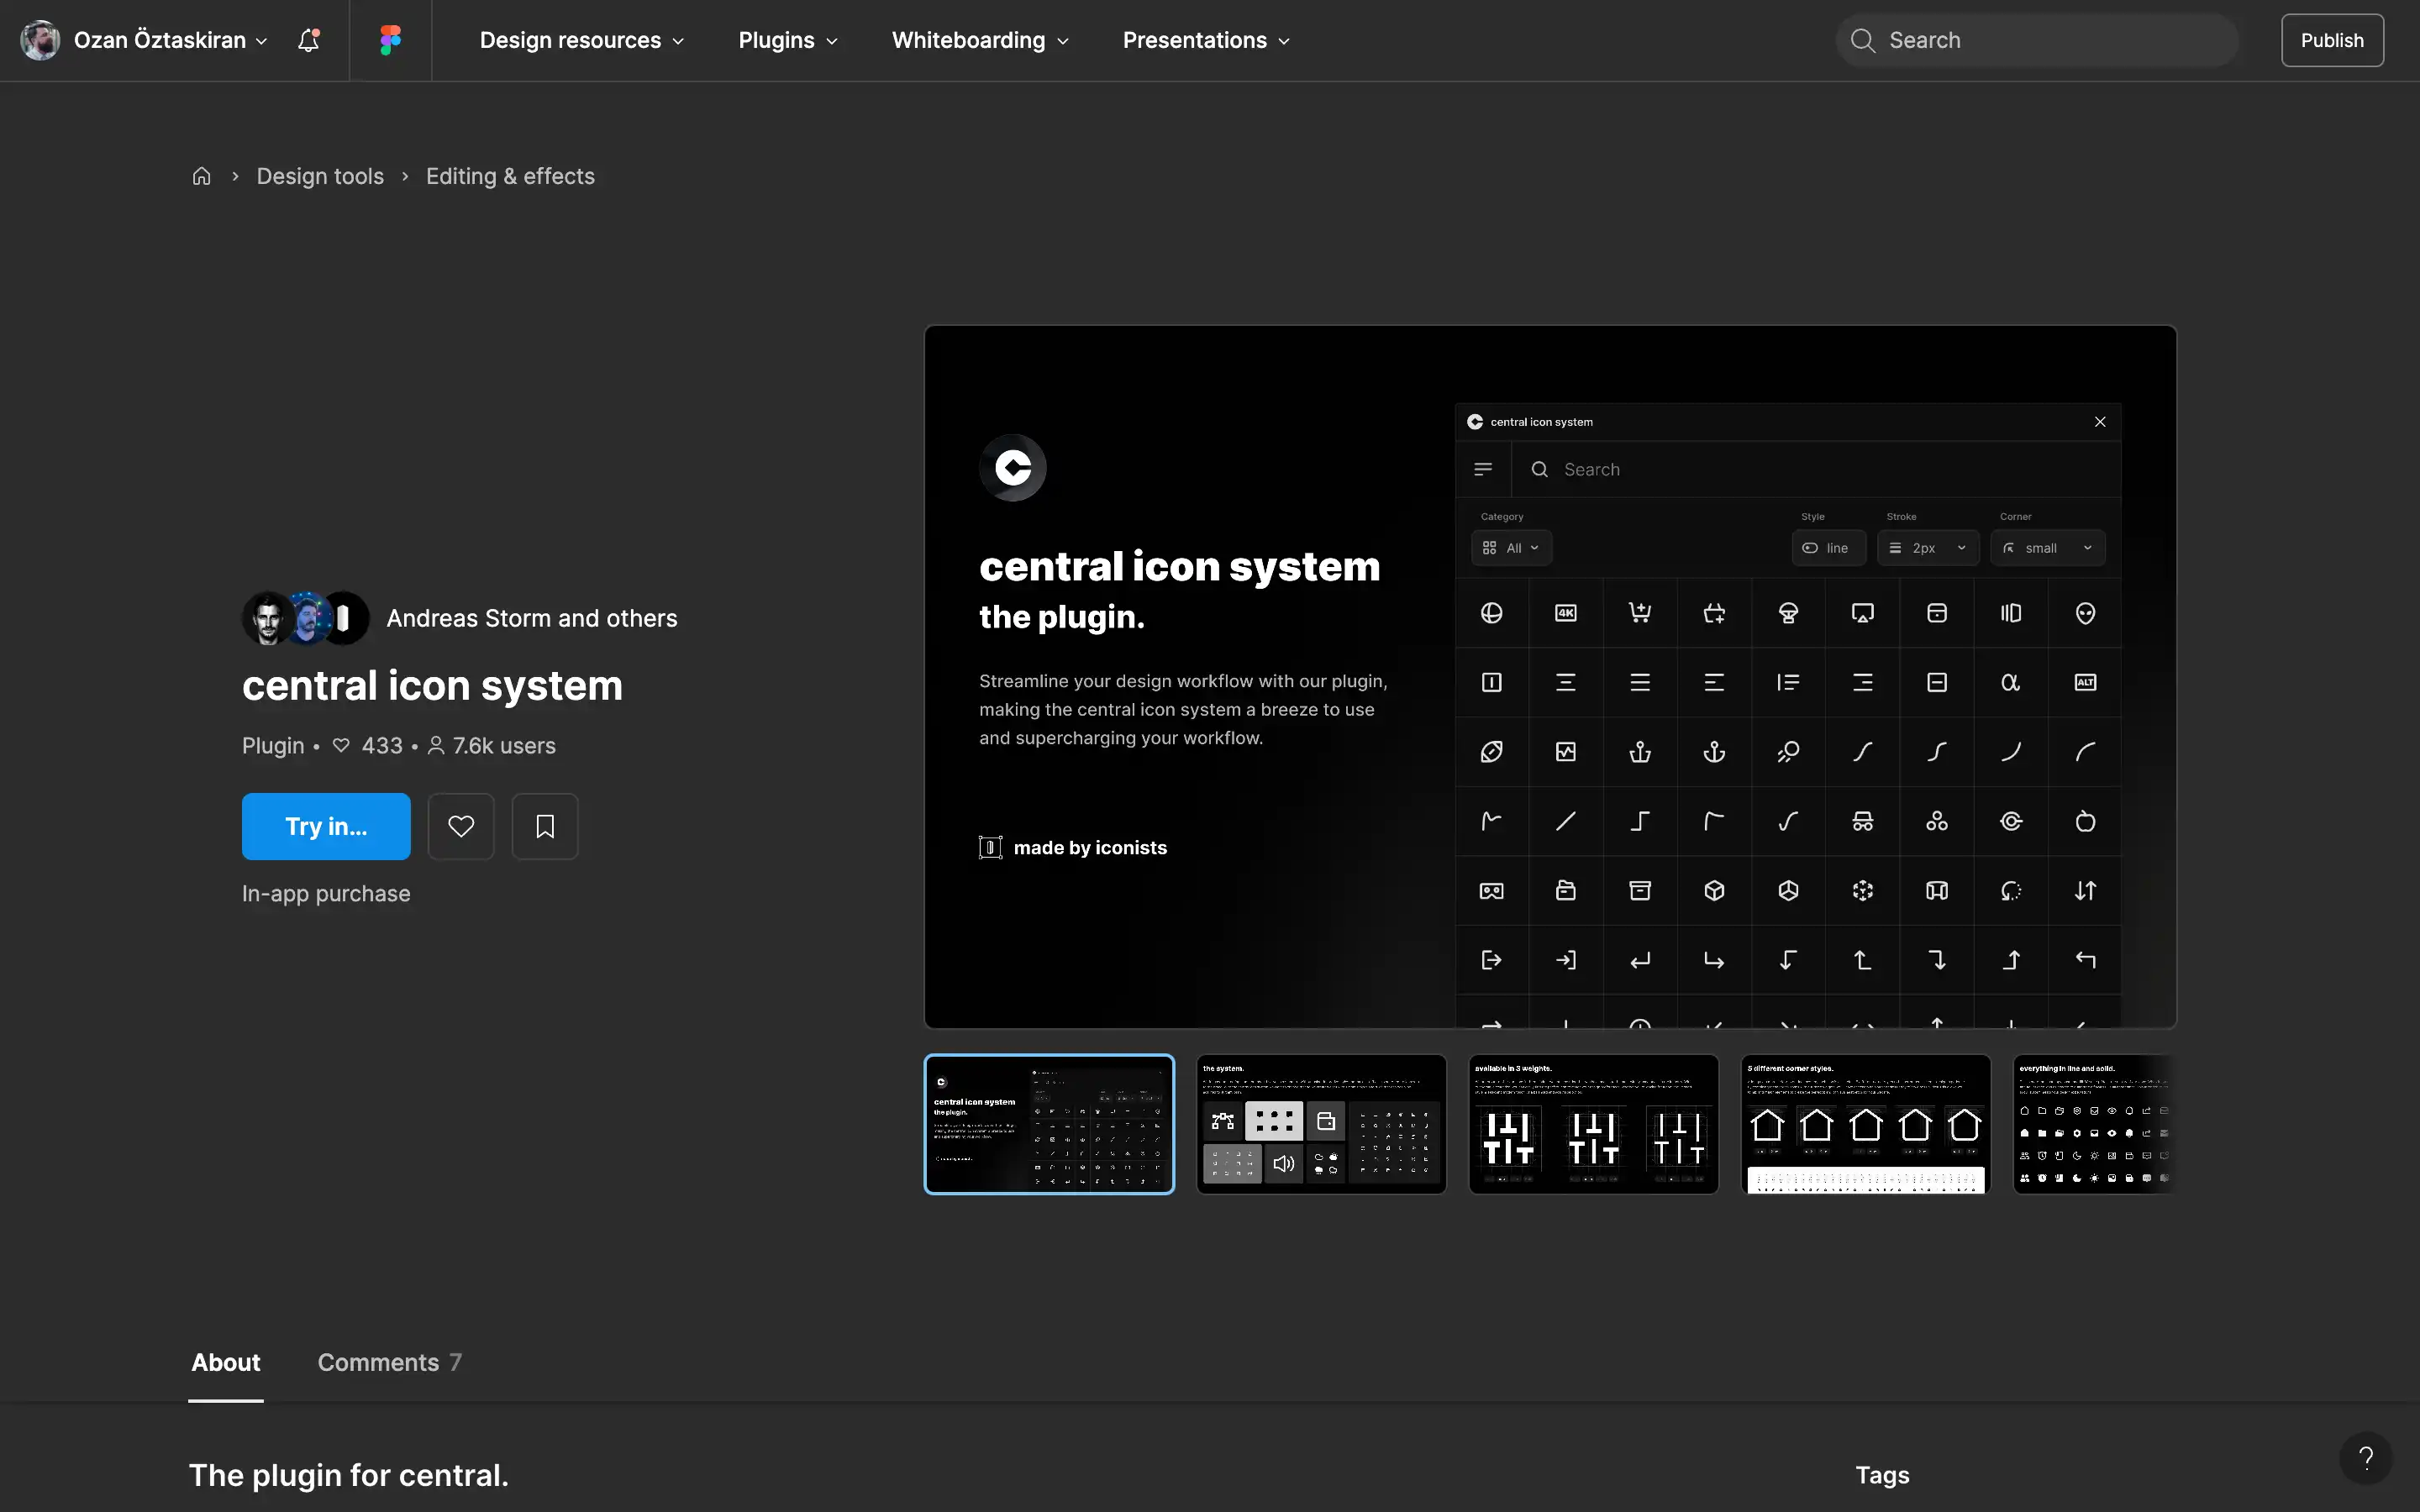Click the first author avatar
2420x1512 pixels.
pos(267,618)
